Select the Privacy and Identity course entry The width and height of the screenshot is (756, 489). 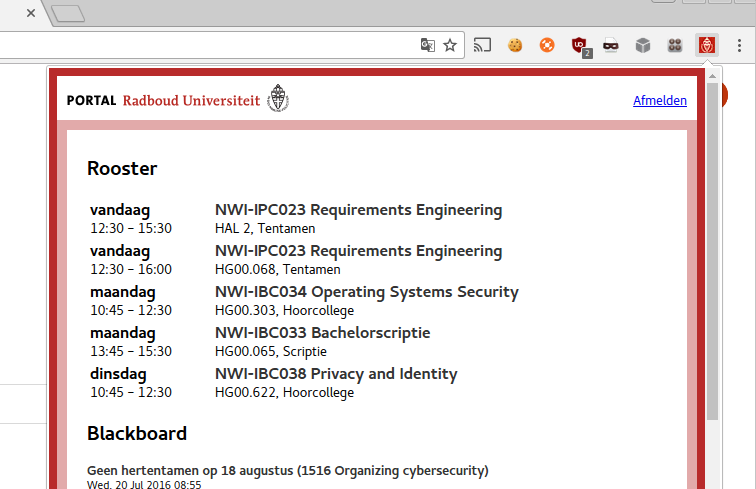pos(336,374)
